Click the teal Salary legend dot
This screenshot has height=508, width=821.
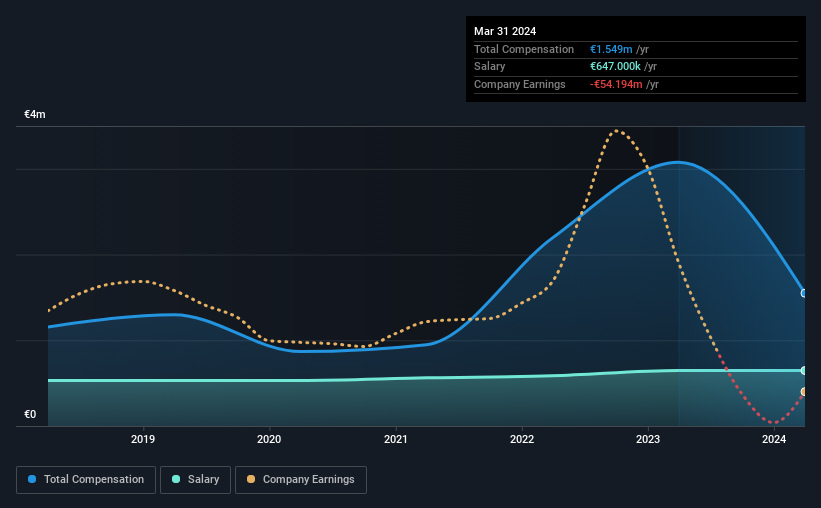[x=176, y=479]
